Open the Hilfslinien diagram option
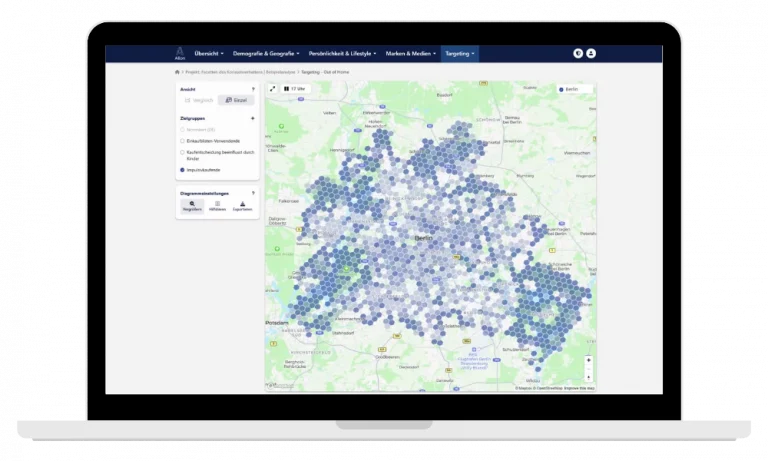 pyautogui.click(x=217, y=204)
